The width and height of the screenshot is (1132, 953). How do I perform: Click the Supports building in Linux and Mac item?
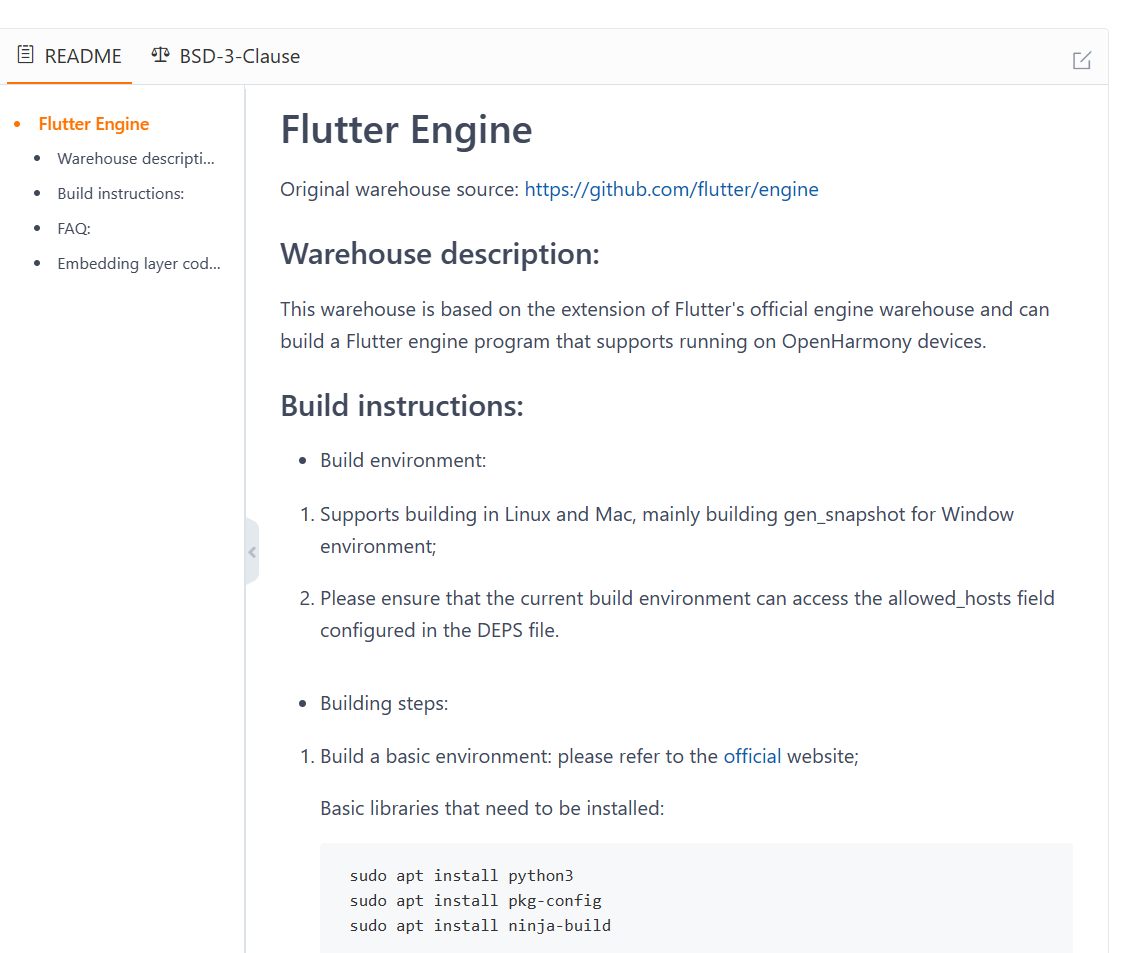coord(666,530)
